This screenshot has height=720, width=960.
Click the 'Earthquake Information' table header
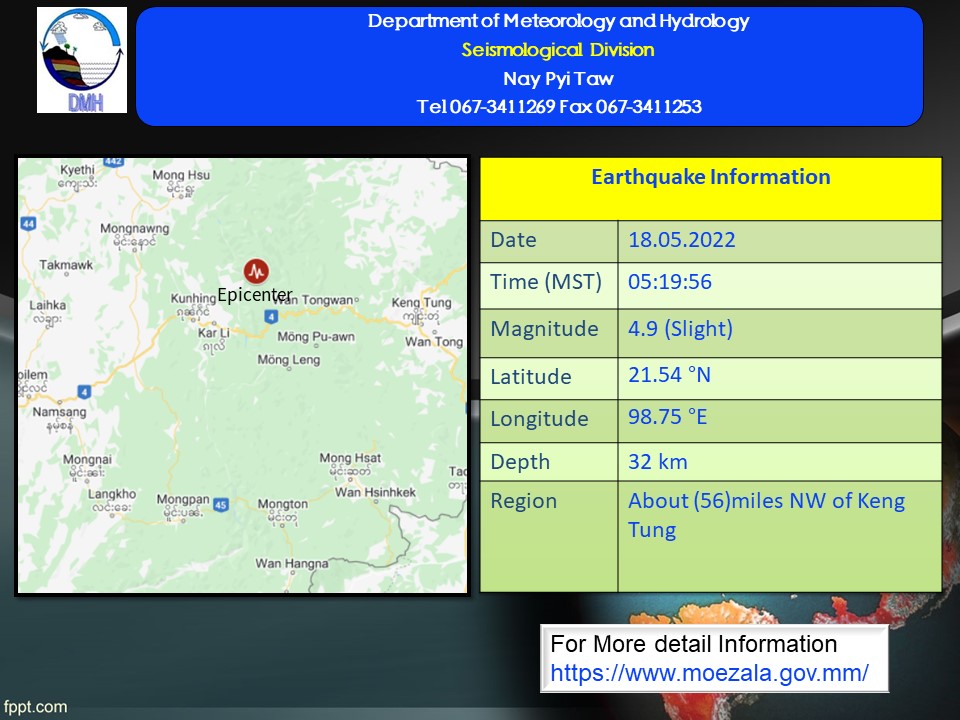point(711,189)
